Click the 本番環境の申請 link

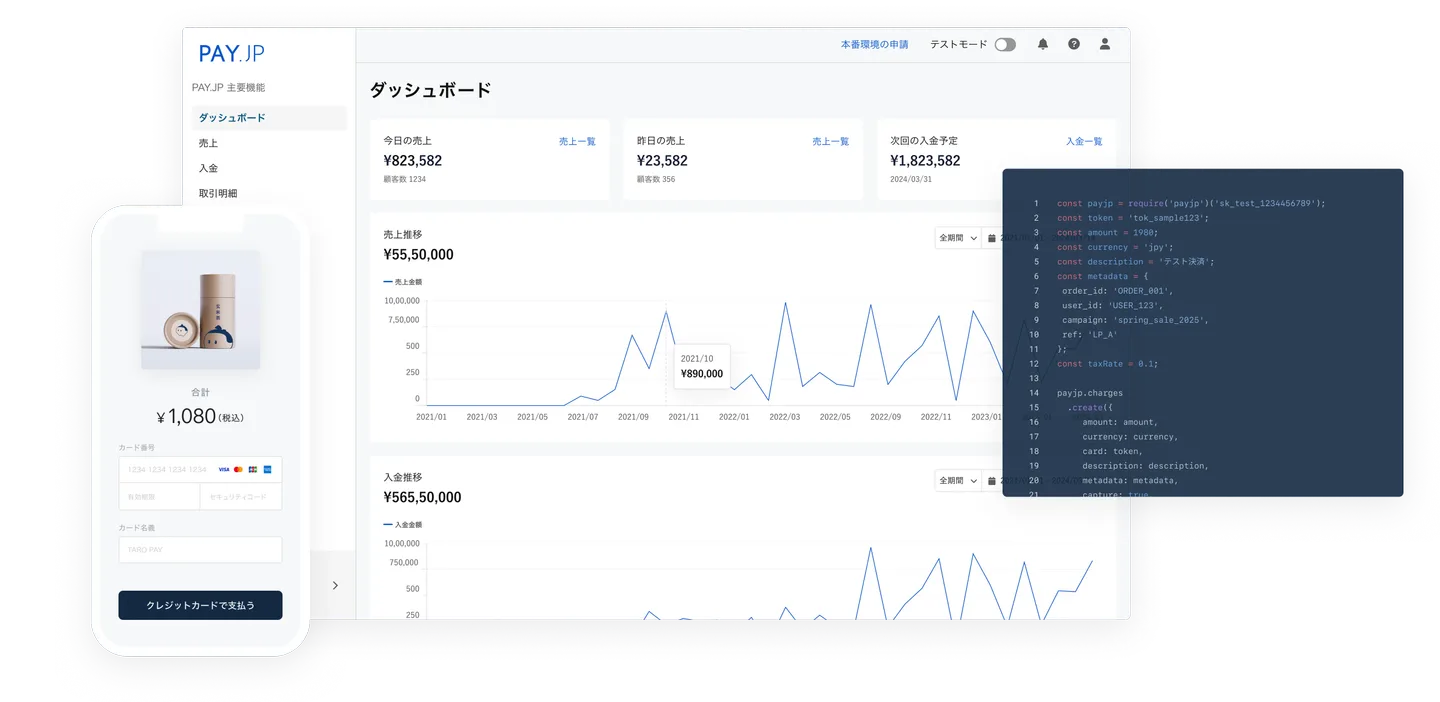(874, 45)
